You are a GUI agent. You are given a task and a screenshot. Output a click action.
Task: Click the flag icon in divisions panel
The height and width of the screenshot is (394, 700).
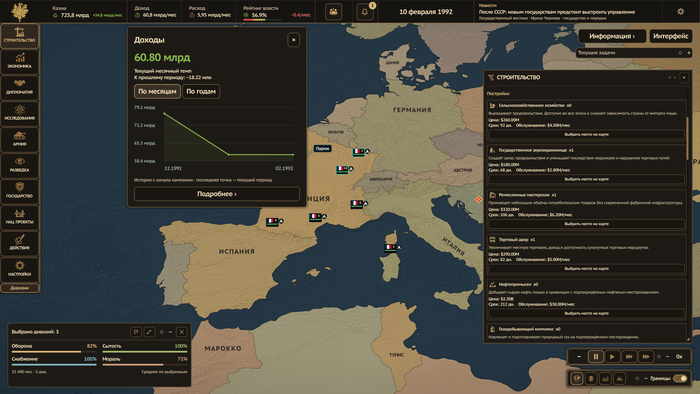coord(136,332)
